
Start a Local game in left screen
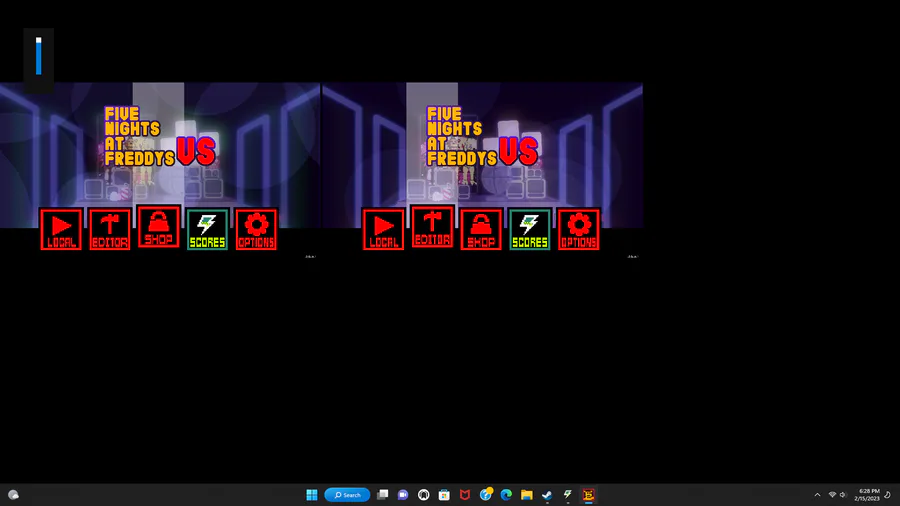tap(61, 229)
